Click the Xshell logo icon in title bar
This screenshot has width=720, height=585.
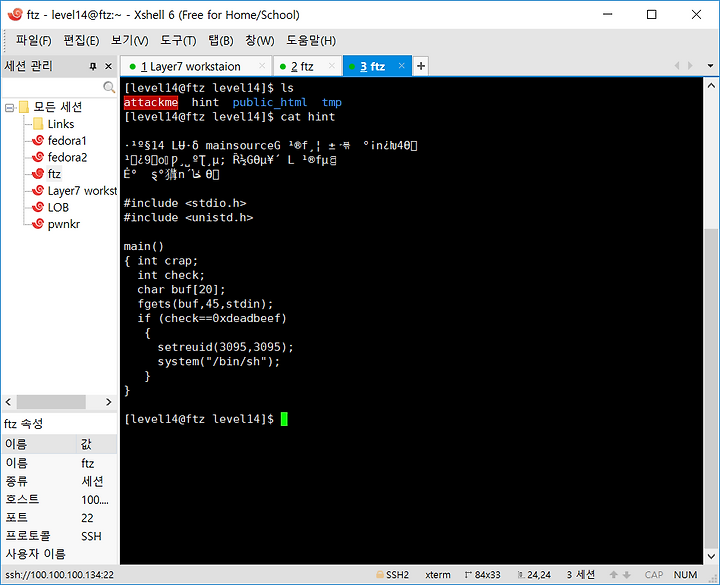click(x=15, y=15)
